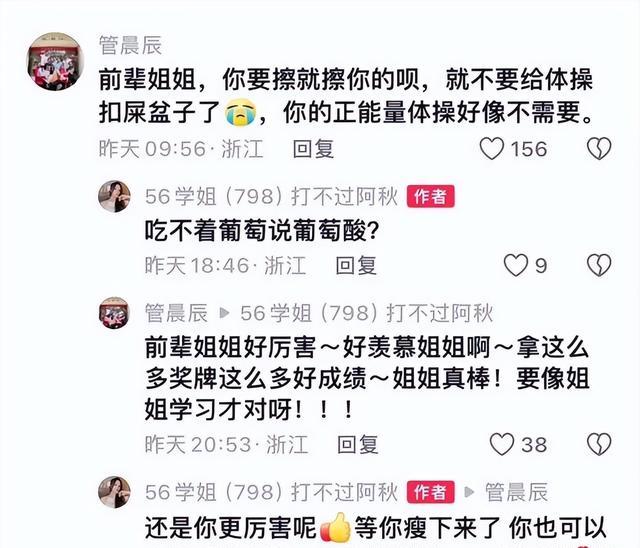
Task: Like the comment with 156 likes
Action: (x=492, y=149)
